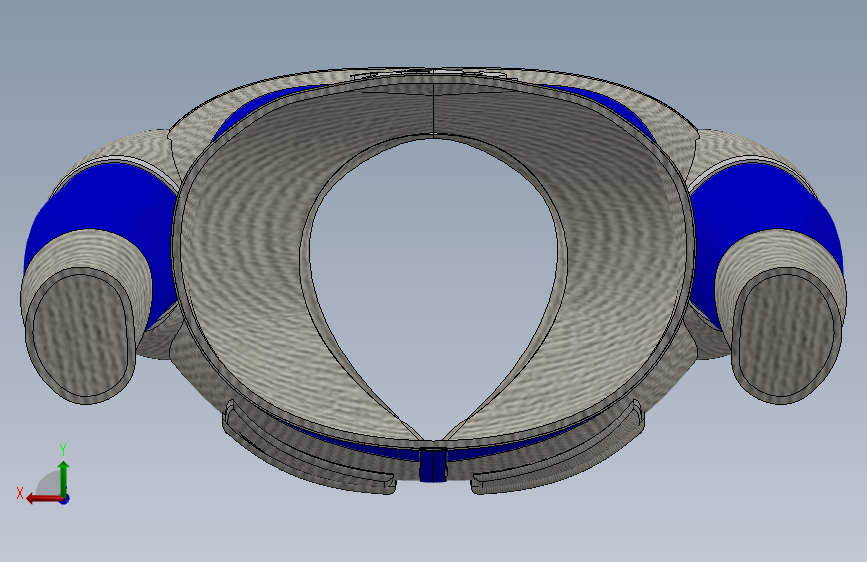Screen dimensions: 867x562
Task: Click the blue Z axis ball at the triad origin
Action: coord(65,499)
